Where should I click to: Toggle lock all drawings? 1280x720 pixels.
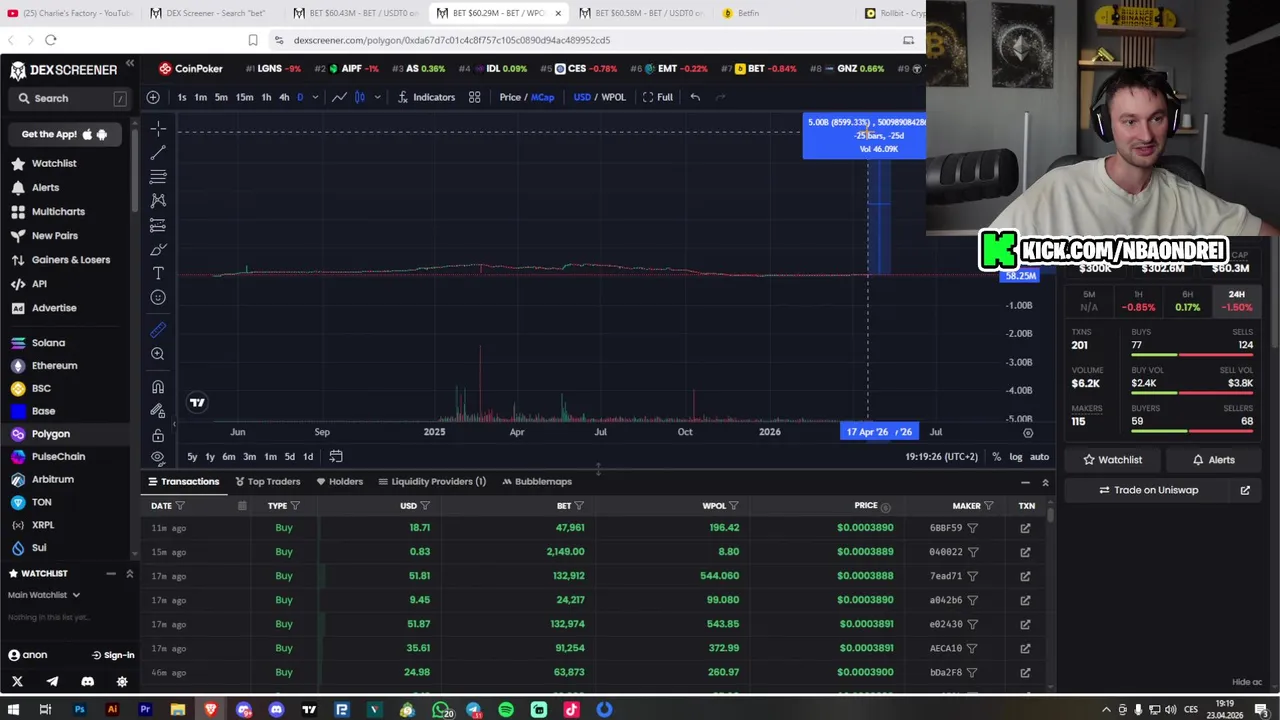click(158, 436)
